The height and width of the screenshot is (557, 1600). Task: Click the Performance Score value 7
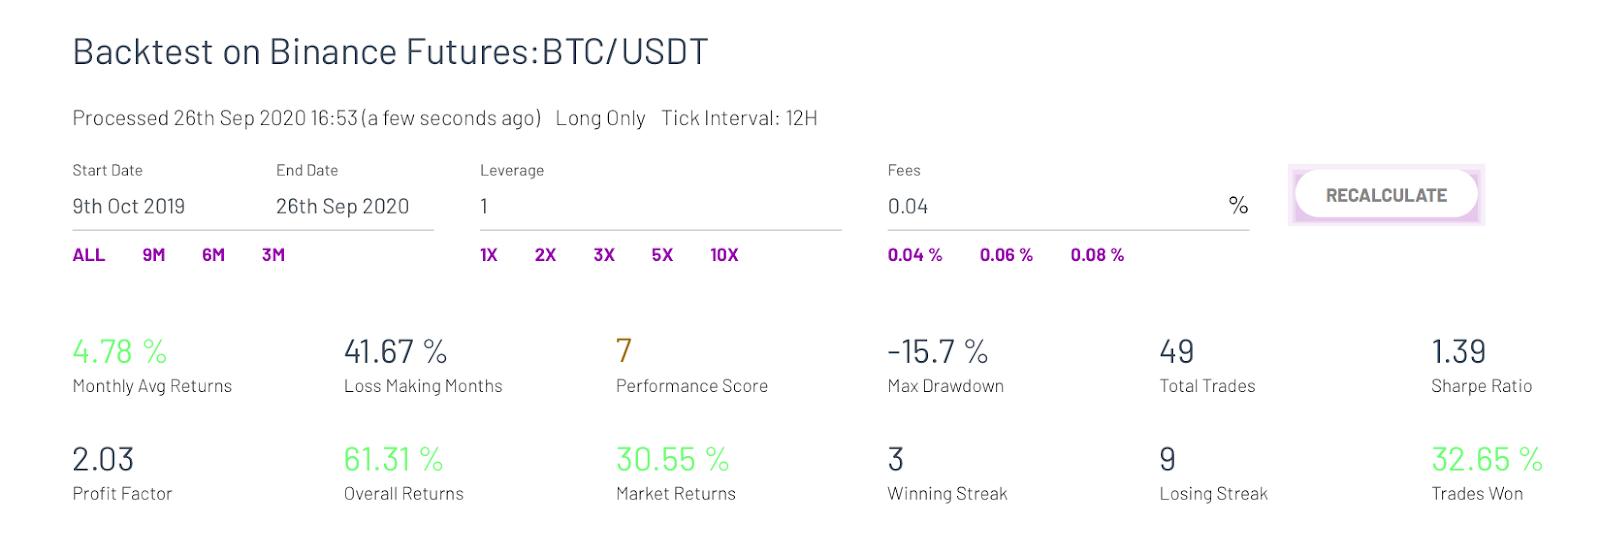click(624, 351)
